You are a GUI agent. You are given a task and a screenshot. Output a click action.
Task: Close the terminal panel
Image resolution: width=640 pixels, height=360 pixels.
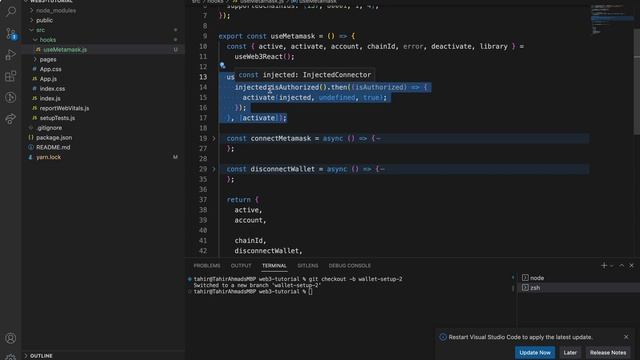631,265
